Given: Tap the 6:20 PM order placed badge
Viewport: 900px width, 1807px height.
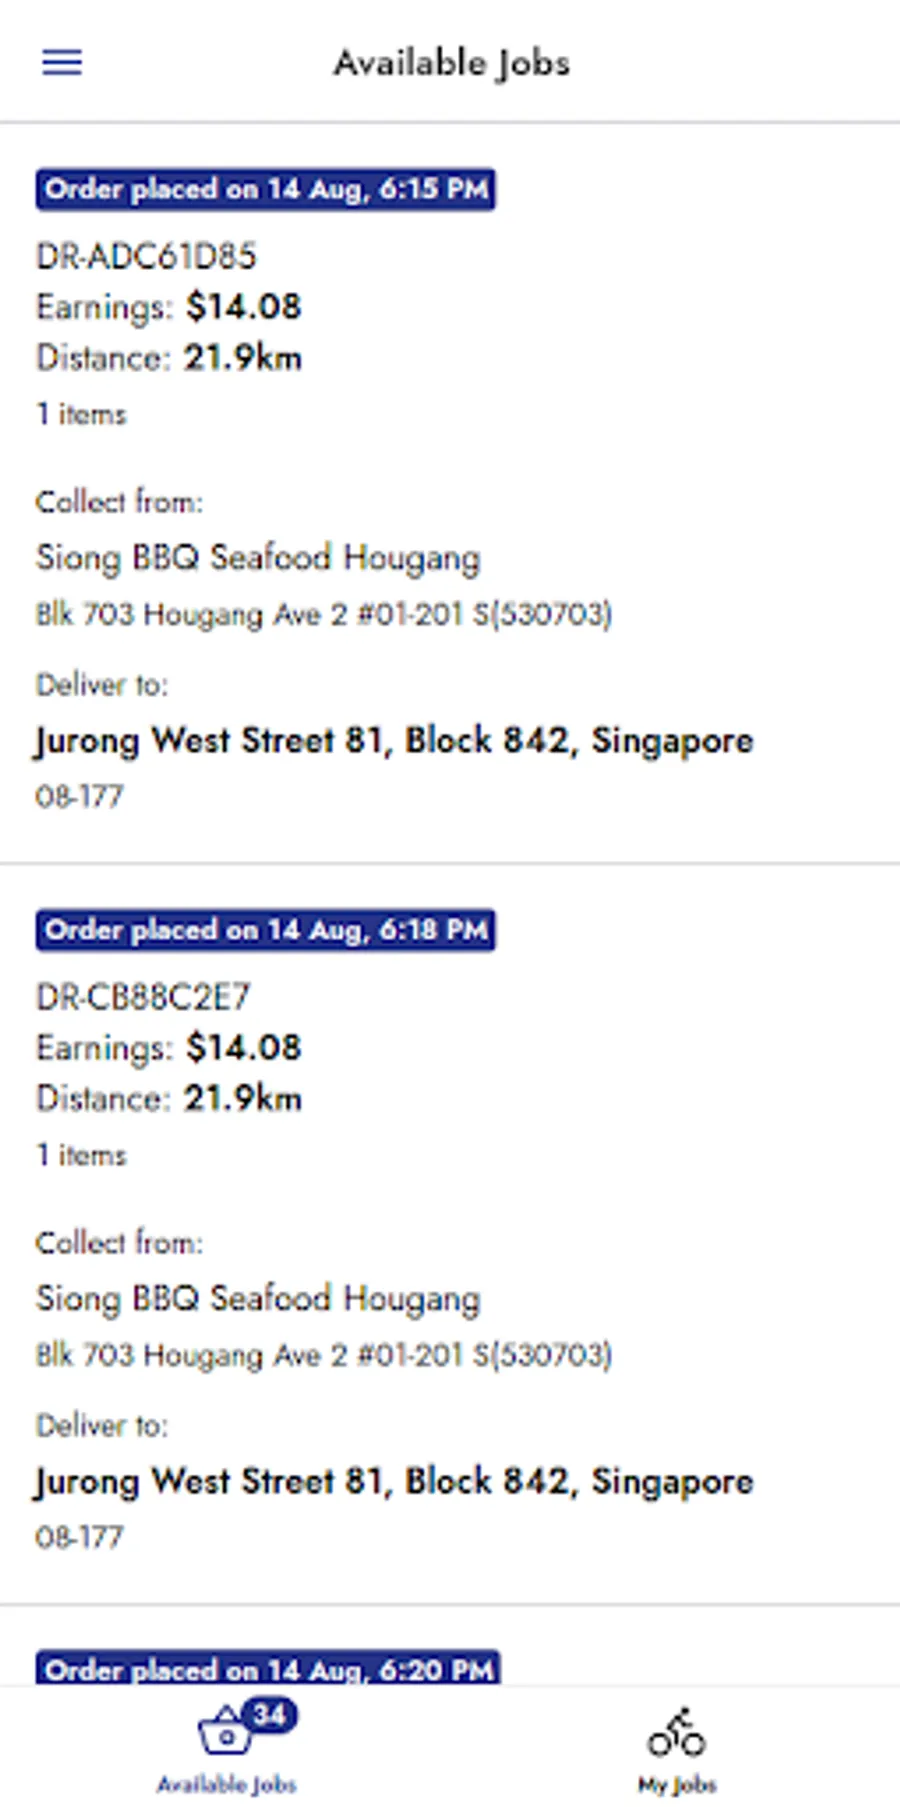Looking at the screenshot, I should (268, 1668).
